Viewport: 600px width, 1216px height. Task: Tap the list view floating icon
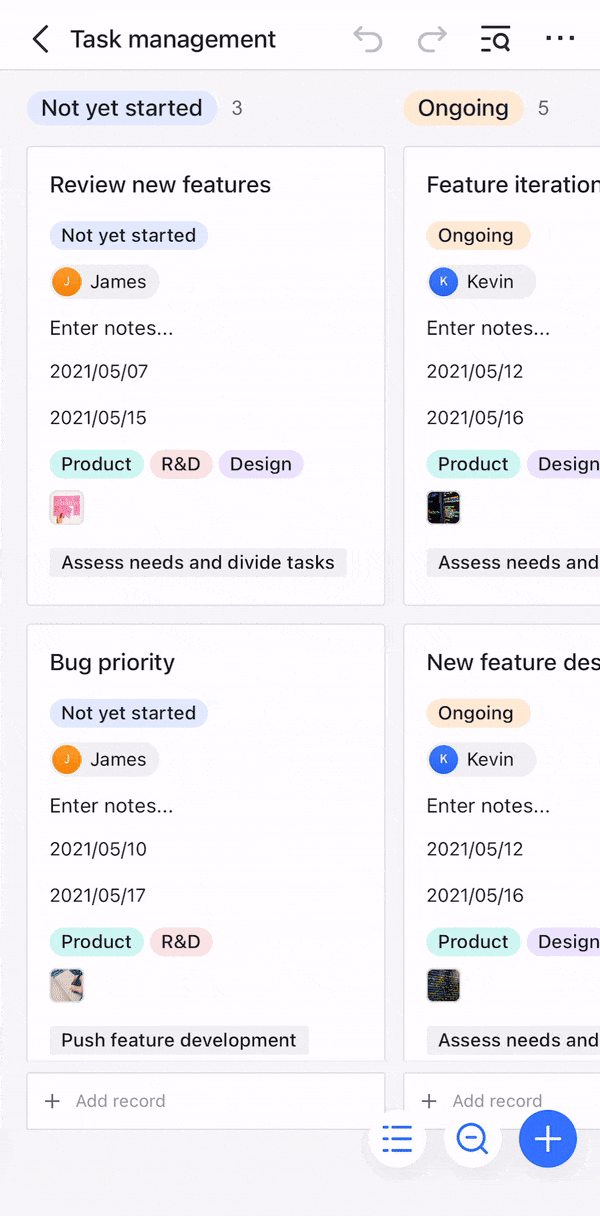(397, 1139)
